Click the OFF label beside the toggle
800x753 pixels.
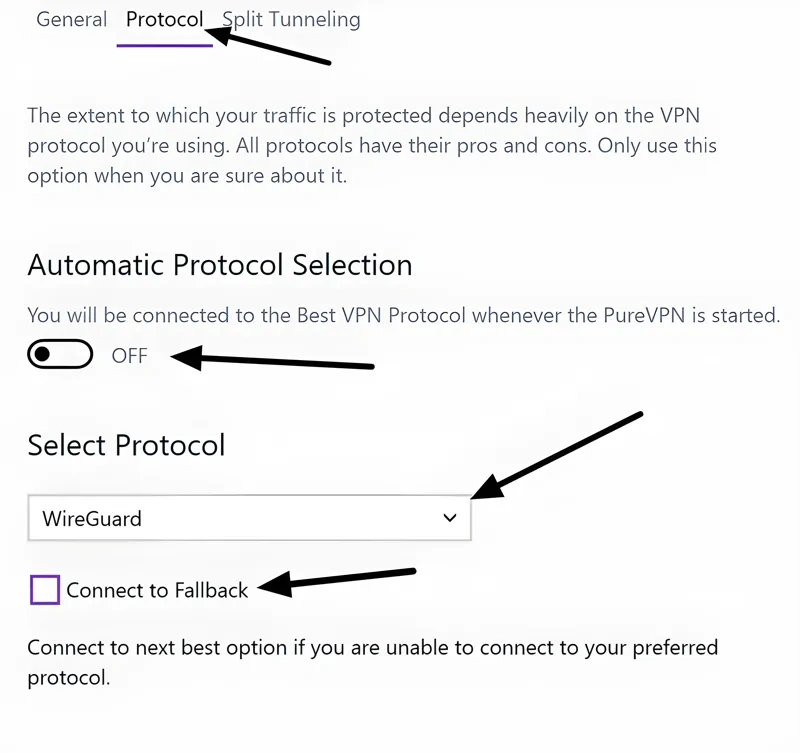click(x=130, y=354)
